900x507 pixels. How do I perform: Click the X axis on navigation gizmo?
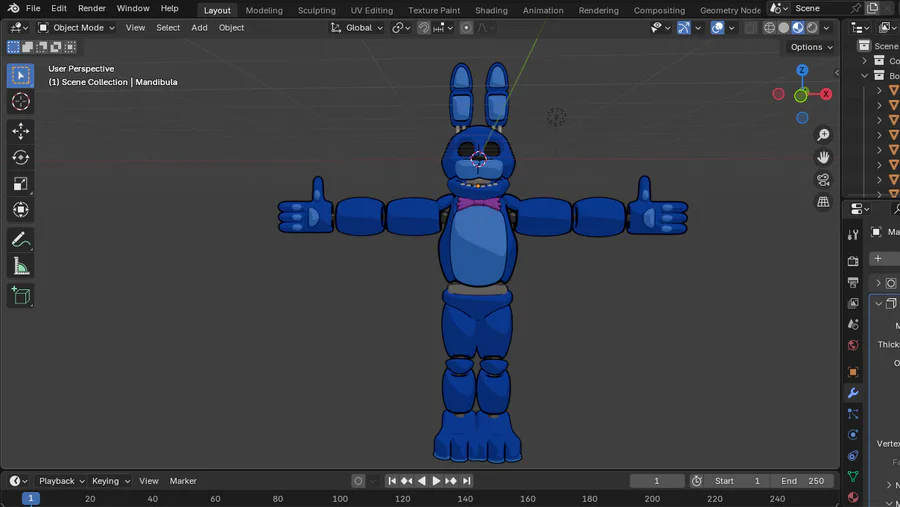(x=826, y=94)
